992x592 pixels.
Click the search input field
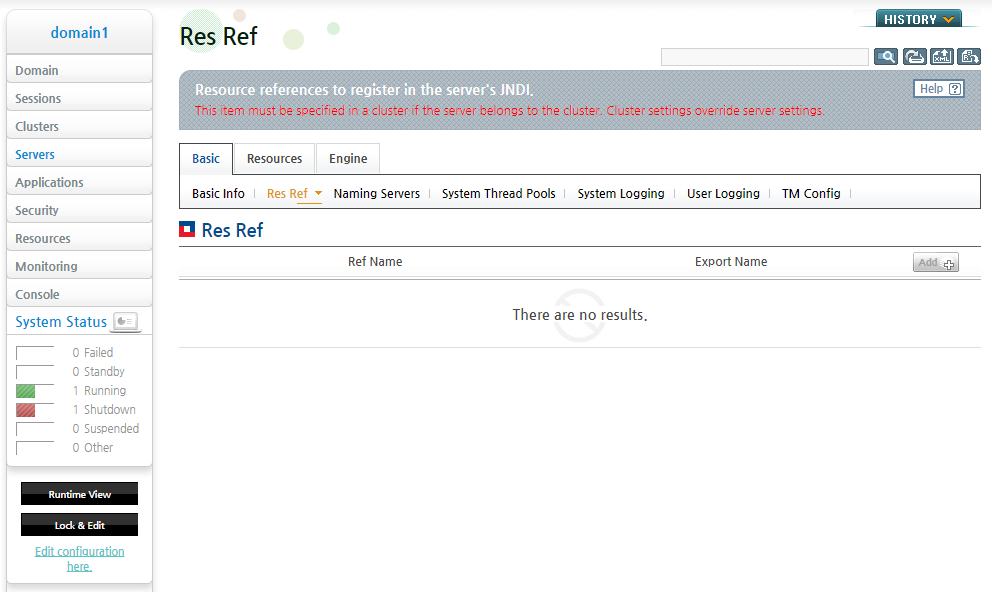[764, 57]
